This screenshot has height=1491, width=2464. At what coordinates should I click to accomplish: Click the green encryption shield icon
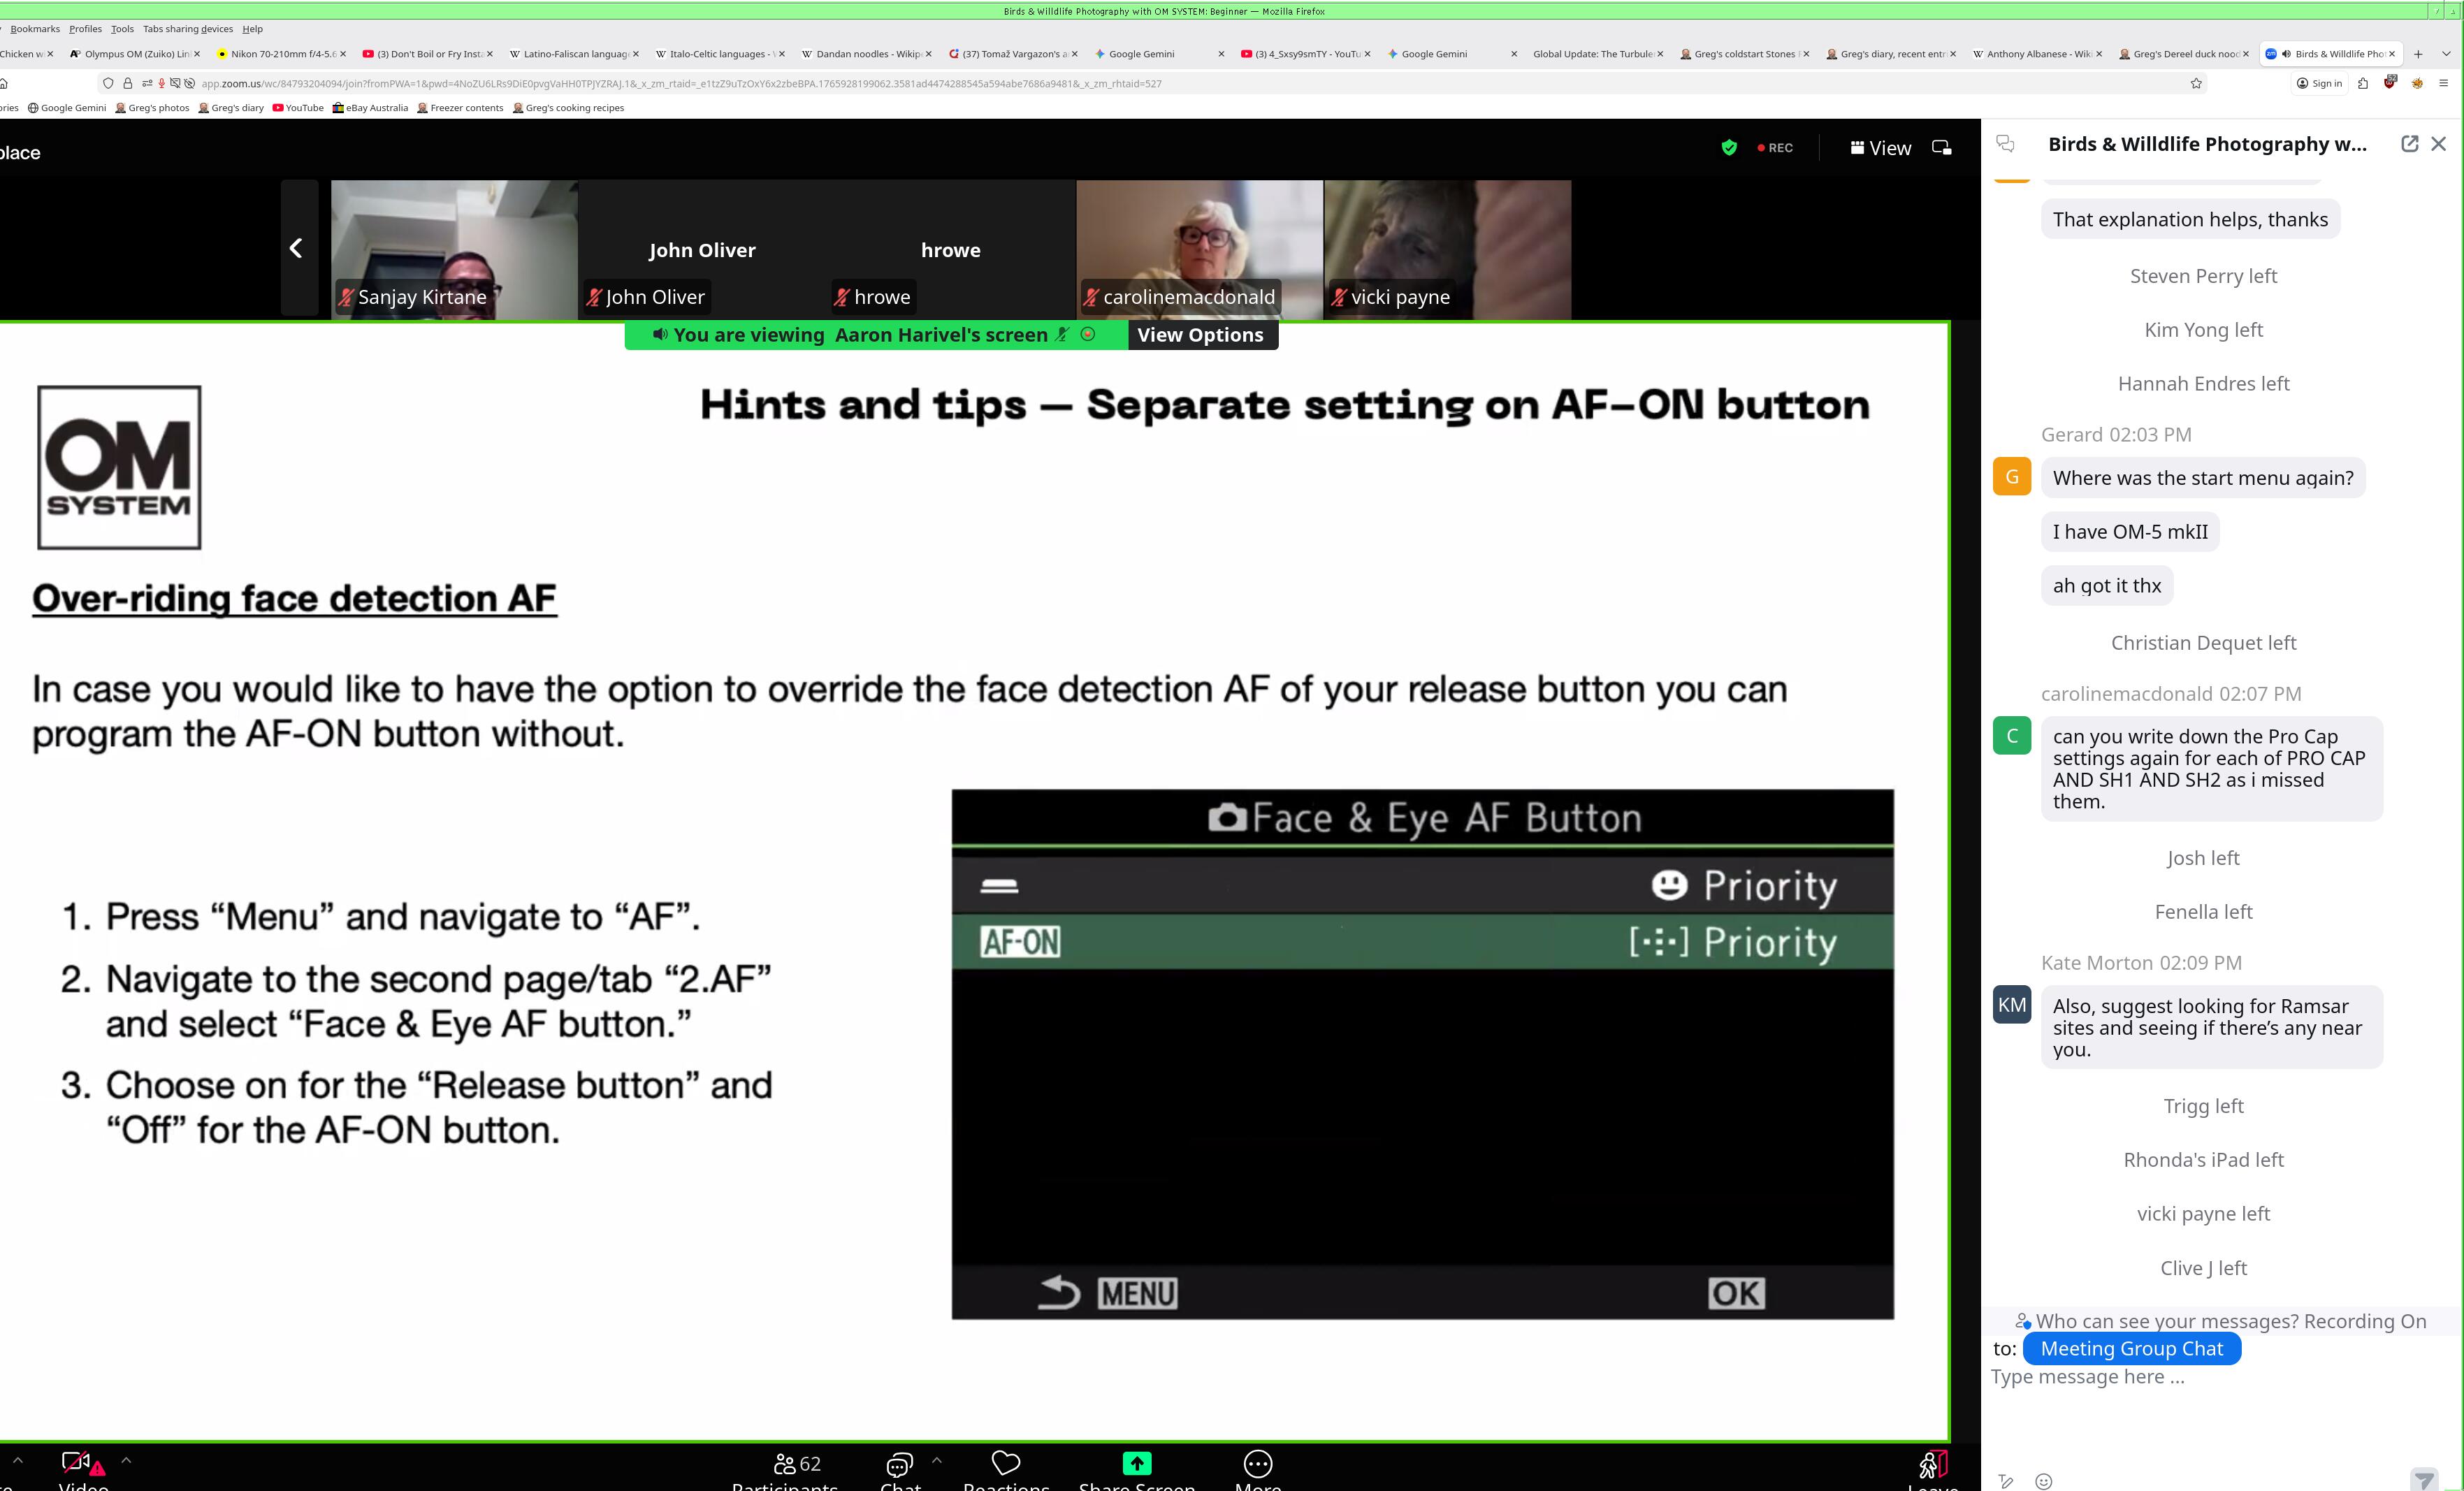pyautogui.click(x=1729, y=148)
